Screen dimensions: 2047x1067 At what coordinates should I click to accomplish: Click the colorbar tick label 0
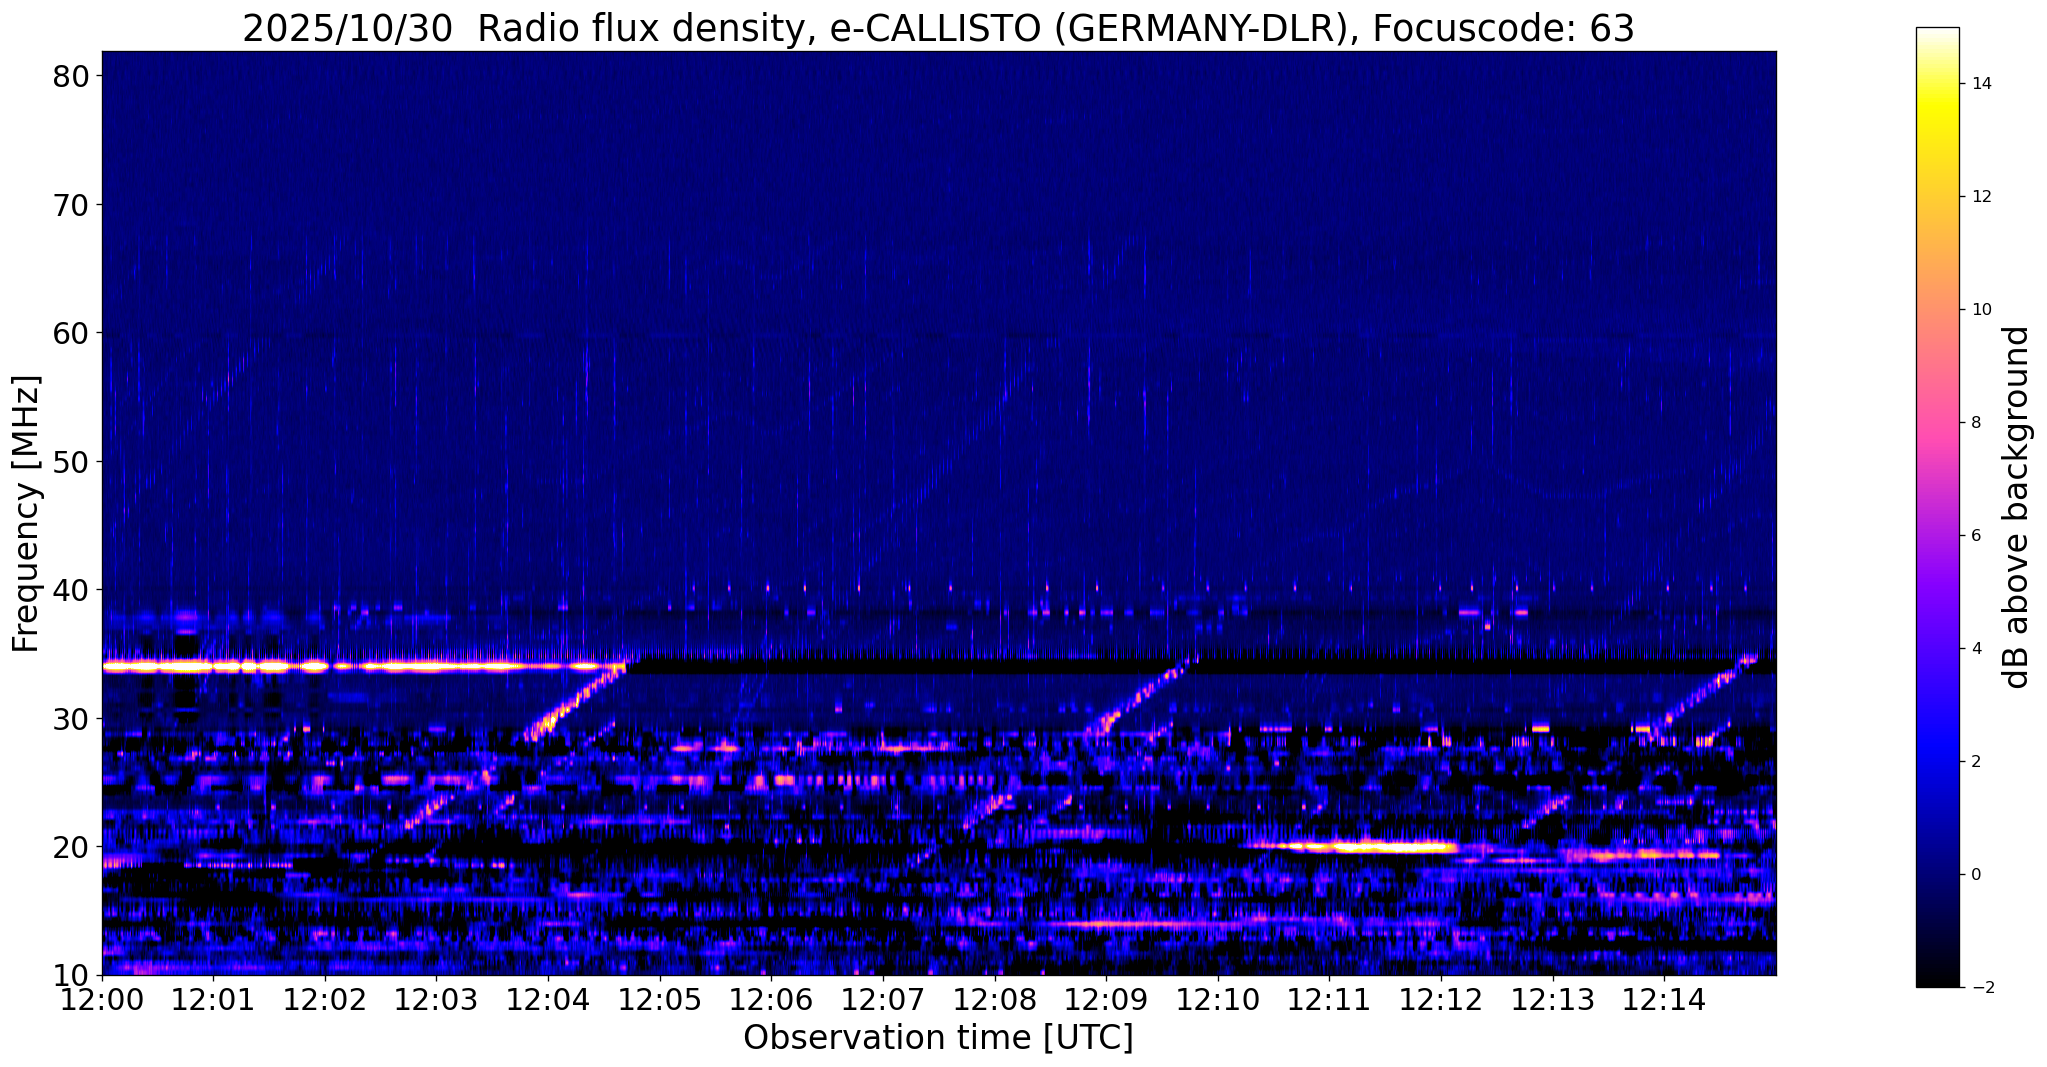(x=1976, y=875)
